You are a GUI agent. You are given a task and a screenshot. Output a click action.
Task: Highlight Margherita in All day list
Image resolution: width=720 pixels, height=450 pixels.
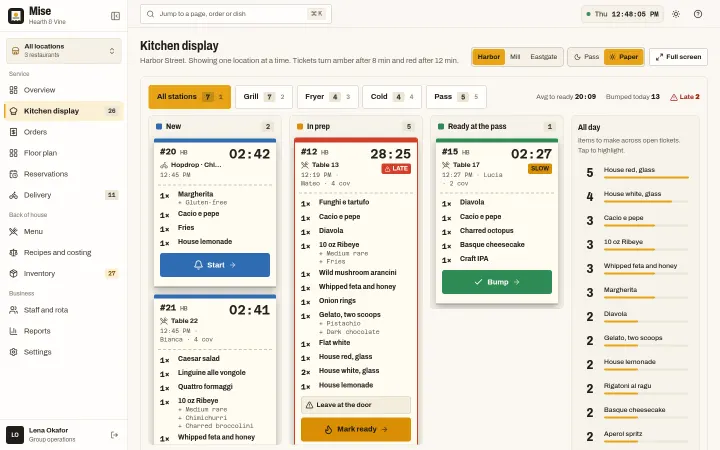(636, 292)
